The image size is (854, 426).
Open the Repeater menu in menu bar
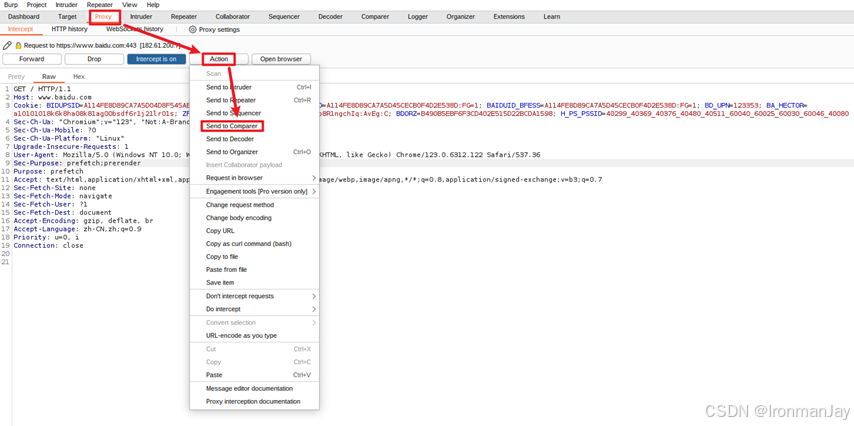(100, 4)
